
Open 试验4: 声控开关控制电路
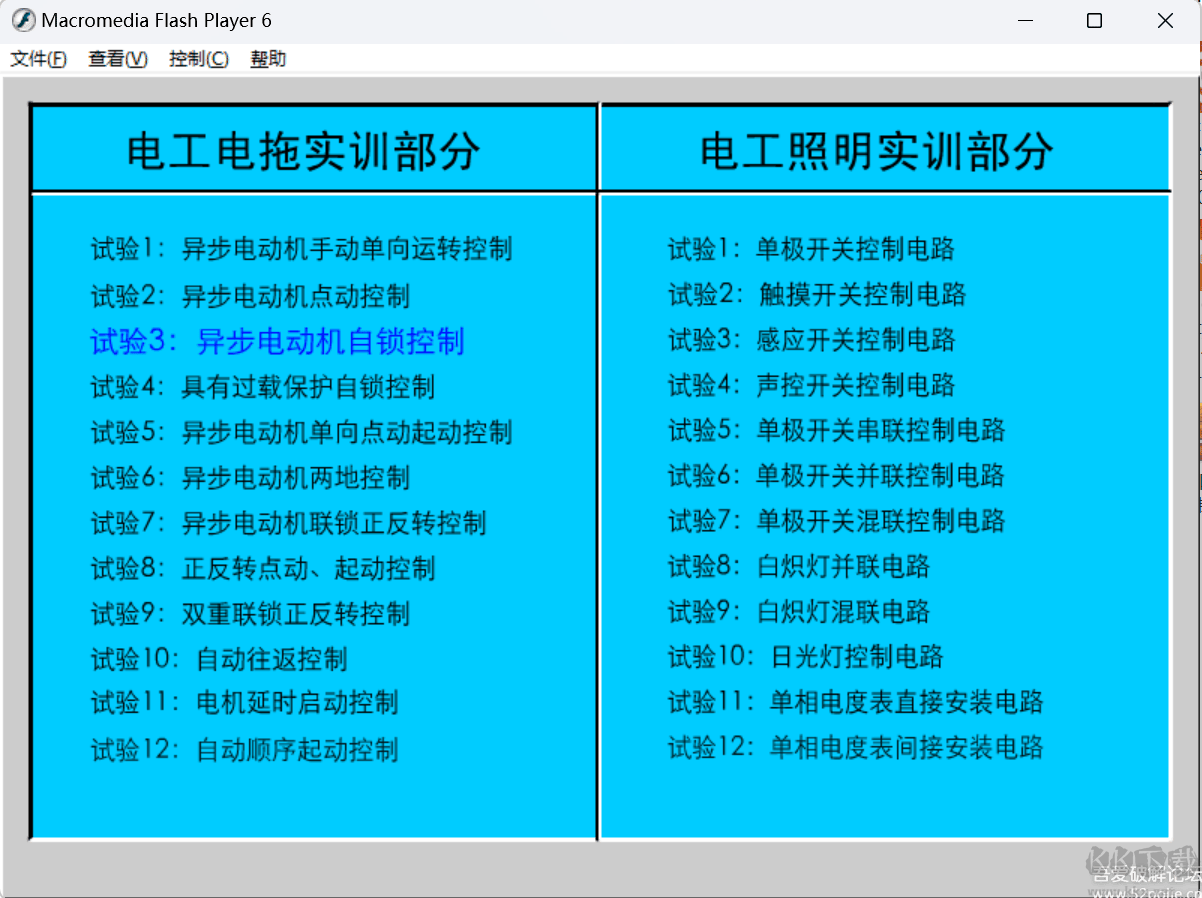coord(811,386)
